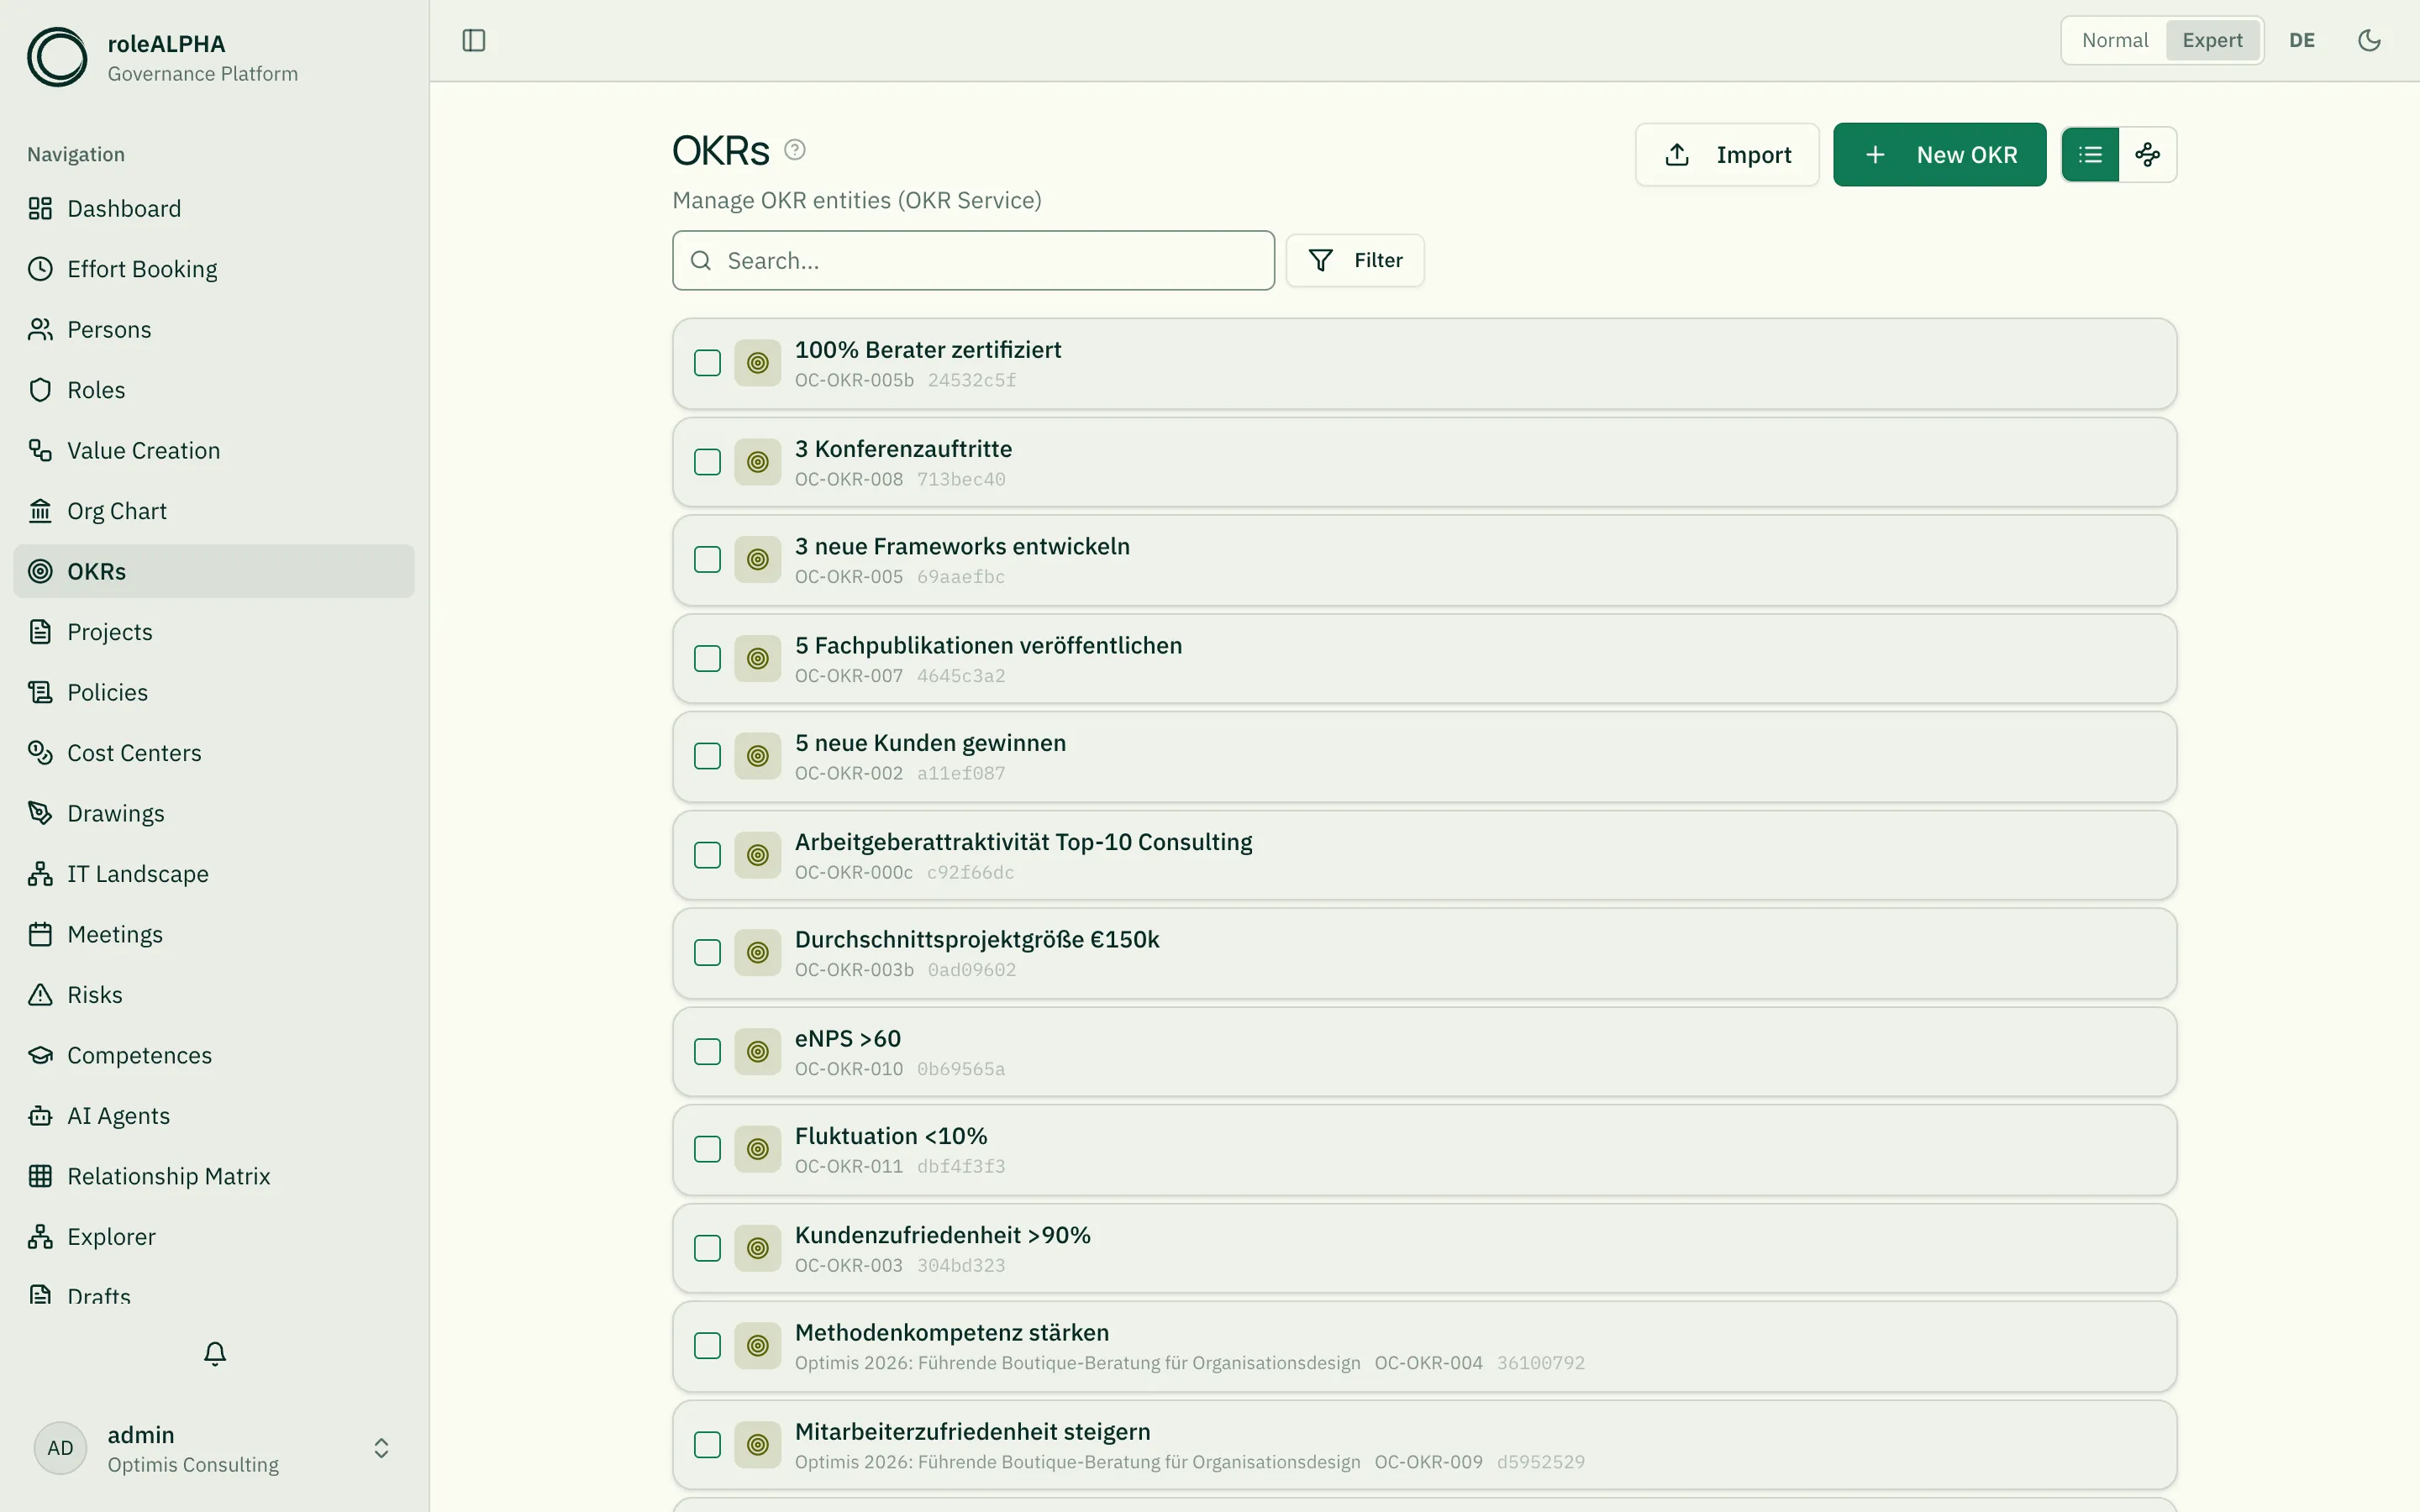Select checkbox for Fluktuation <10%

[x=707, y=1149]
